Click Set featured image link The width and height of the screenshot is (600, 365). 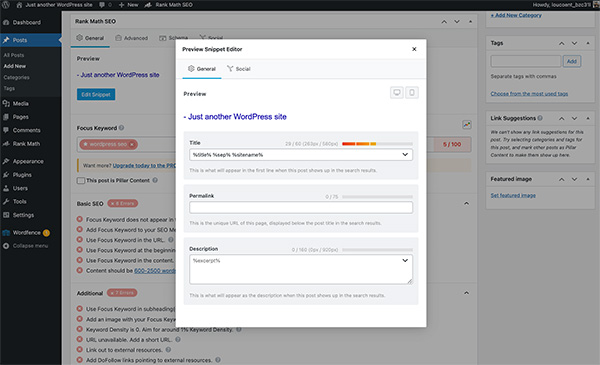(x=513, y=196)
